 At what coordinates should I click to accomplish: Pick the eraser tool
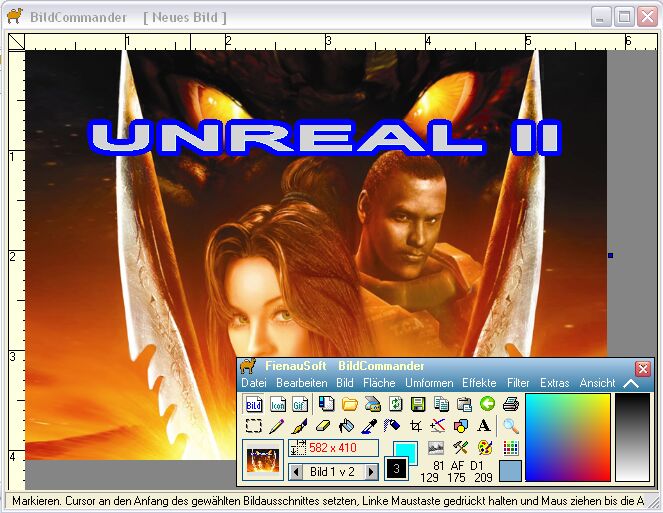point(323,426)
